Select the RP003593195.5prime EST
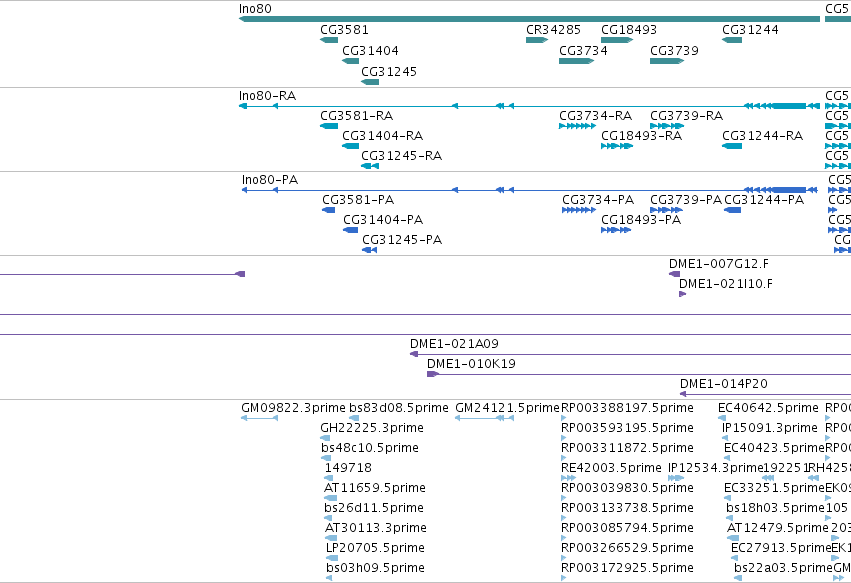 (564, 438)
